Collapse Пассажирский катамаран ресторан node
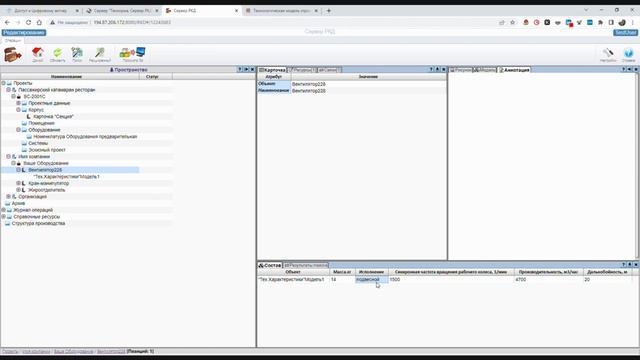Viewport: 640px width, 360px height. pyautogui.click(x=8, y=89)
